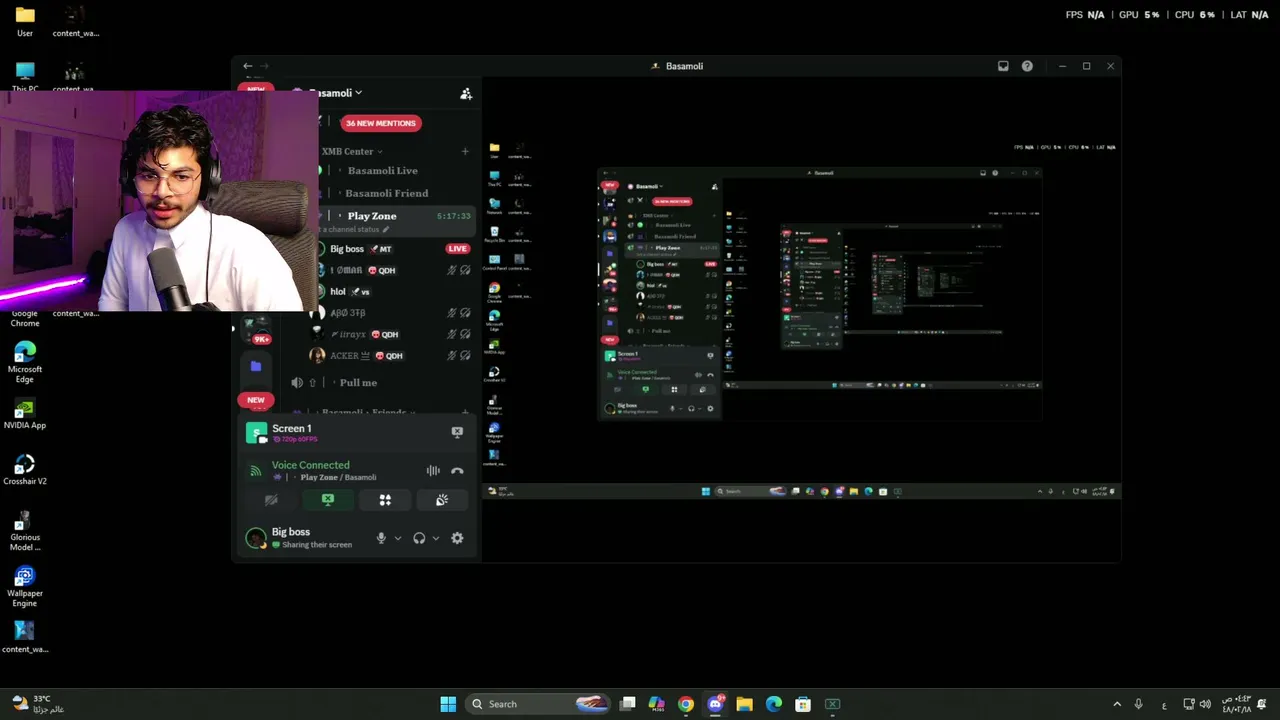Go back with the Discord back arrow

248,66
